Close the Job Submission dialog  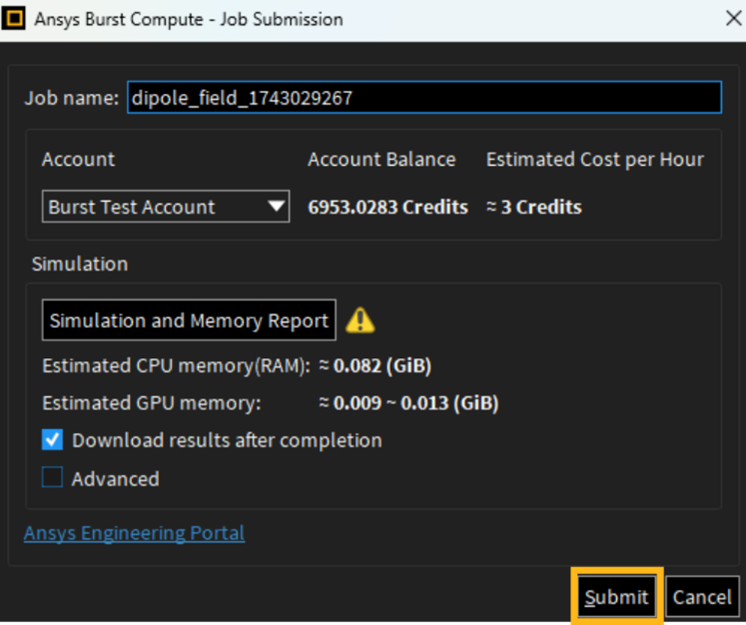(733, 19)
